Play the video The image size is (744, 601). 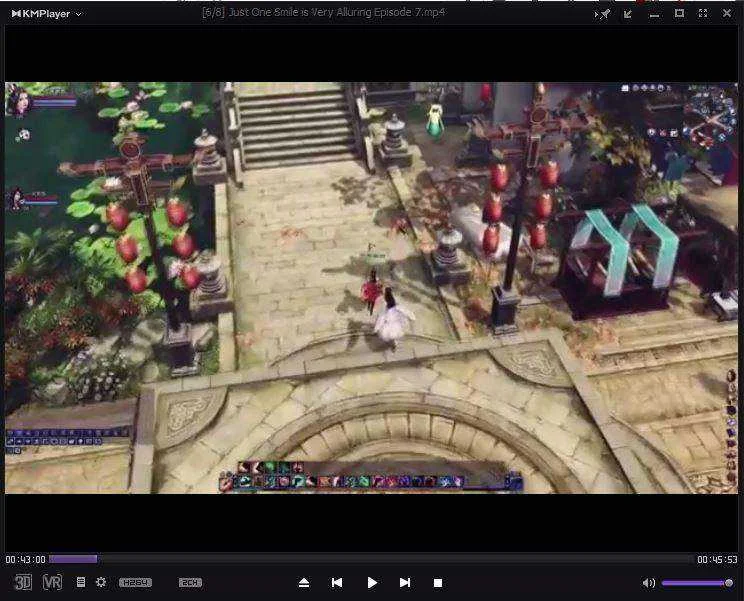pyautogui.click(x=372, y=583)
